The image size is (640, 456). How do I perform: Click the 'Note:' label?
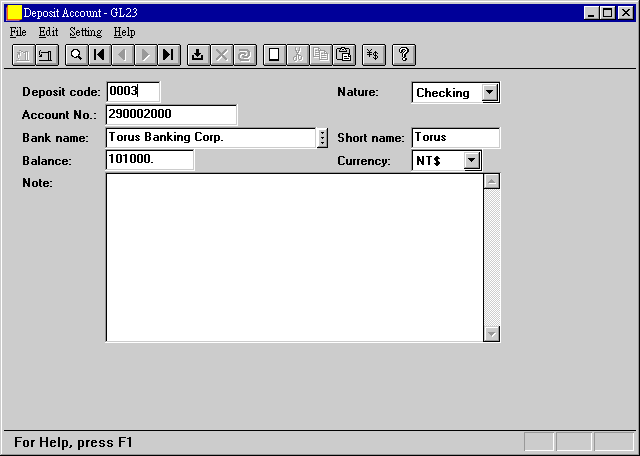38,182
